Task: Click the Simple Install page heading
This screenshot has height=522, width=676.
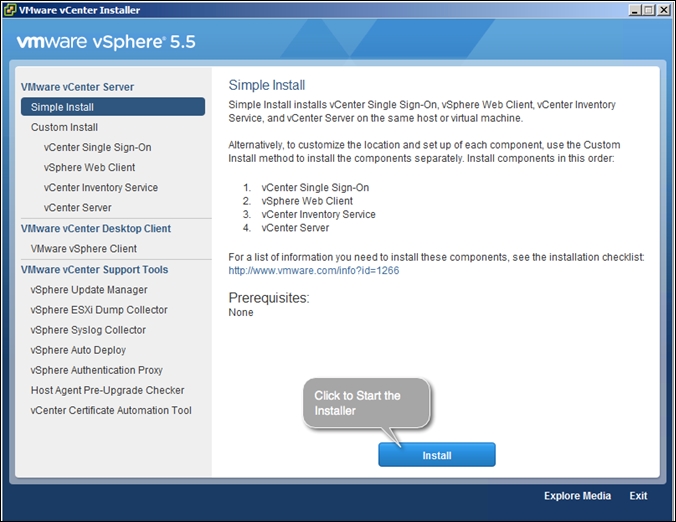Action: 267,85
